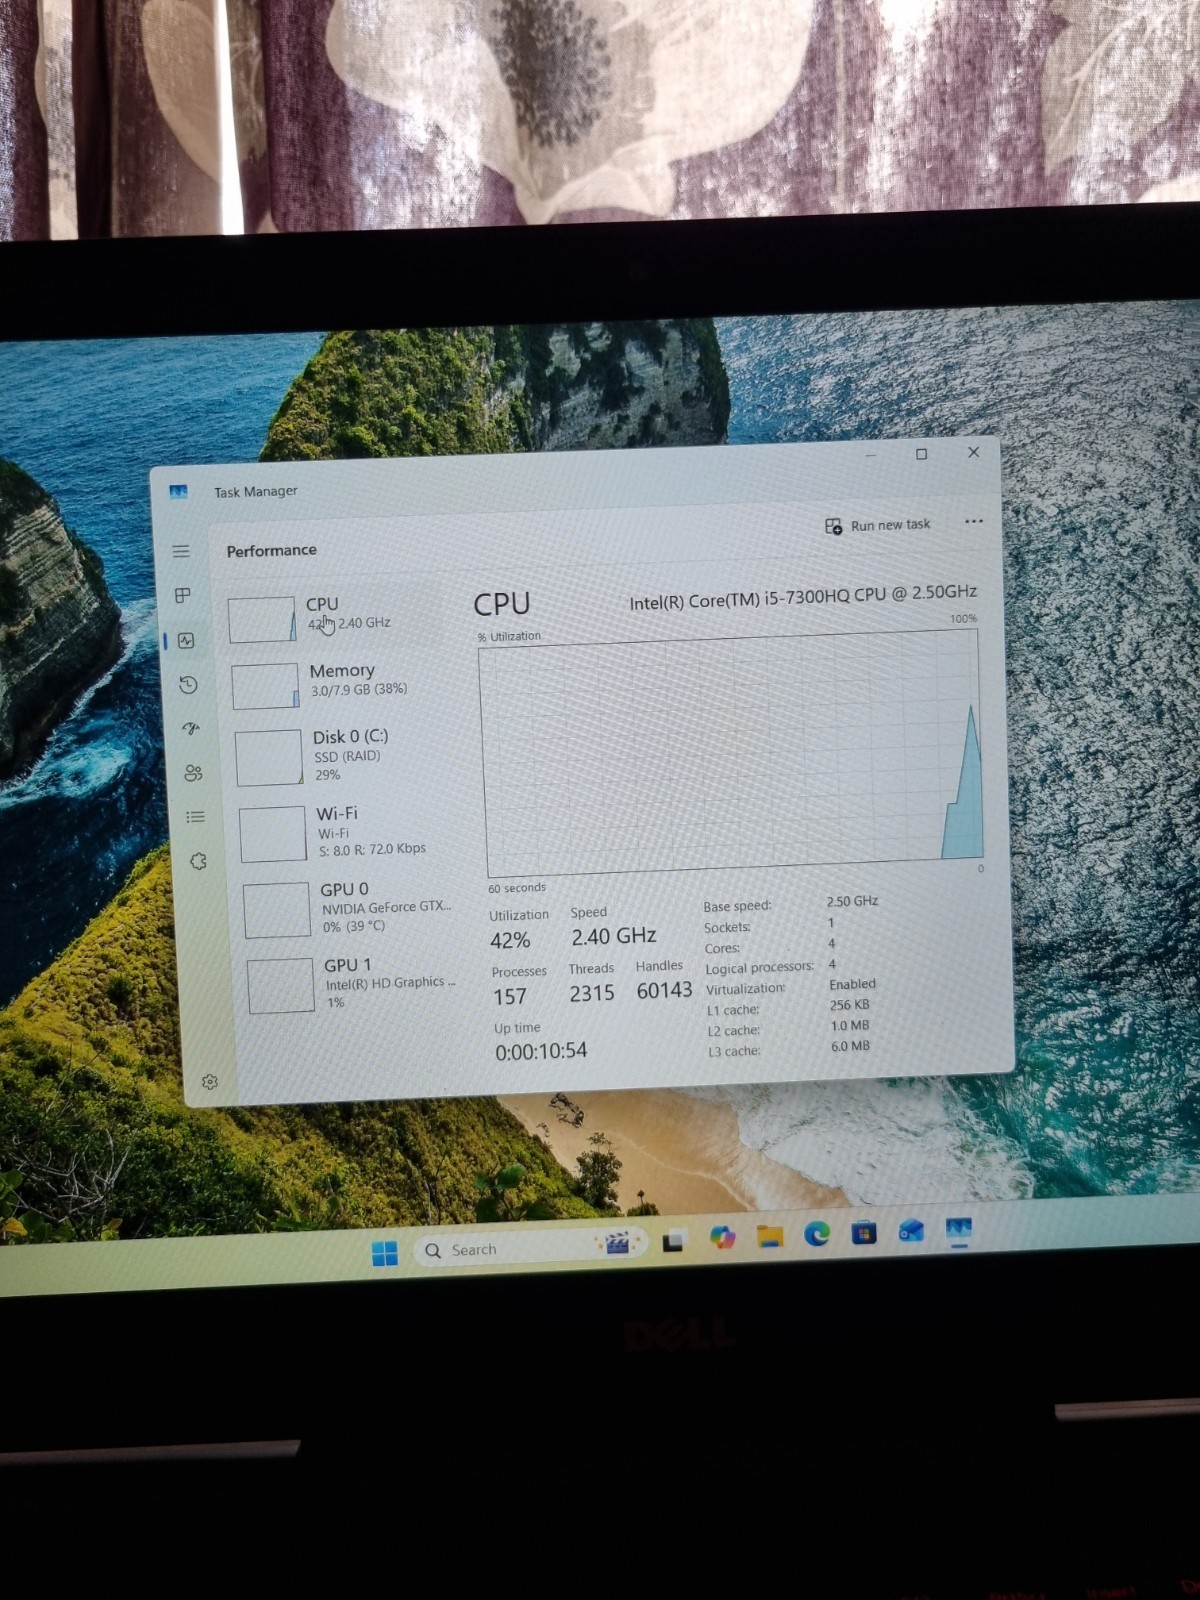Open the three-dot more options menu
This screenshot has width=1200, height=1600.
point(973,521)
